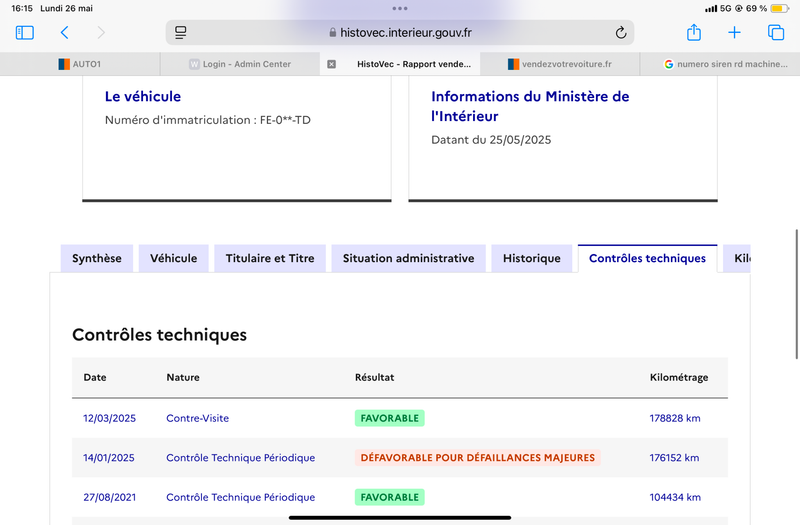Open the Véhicule tab

click(173, 258)
